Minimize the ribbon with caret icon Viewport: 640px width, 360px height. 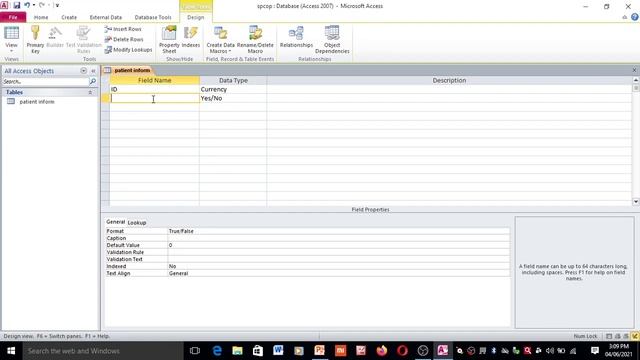point(624,17)
